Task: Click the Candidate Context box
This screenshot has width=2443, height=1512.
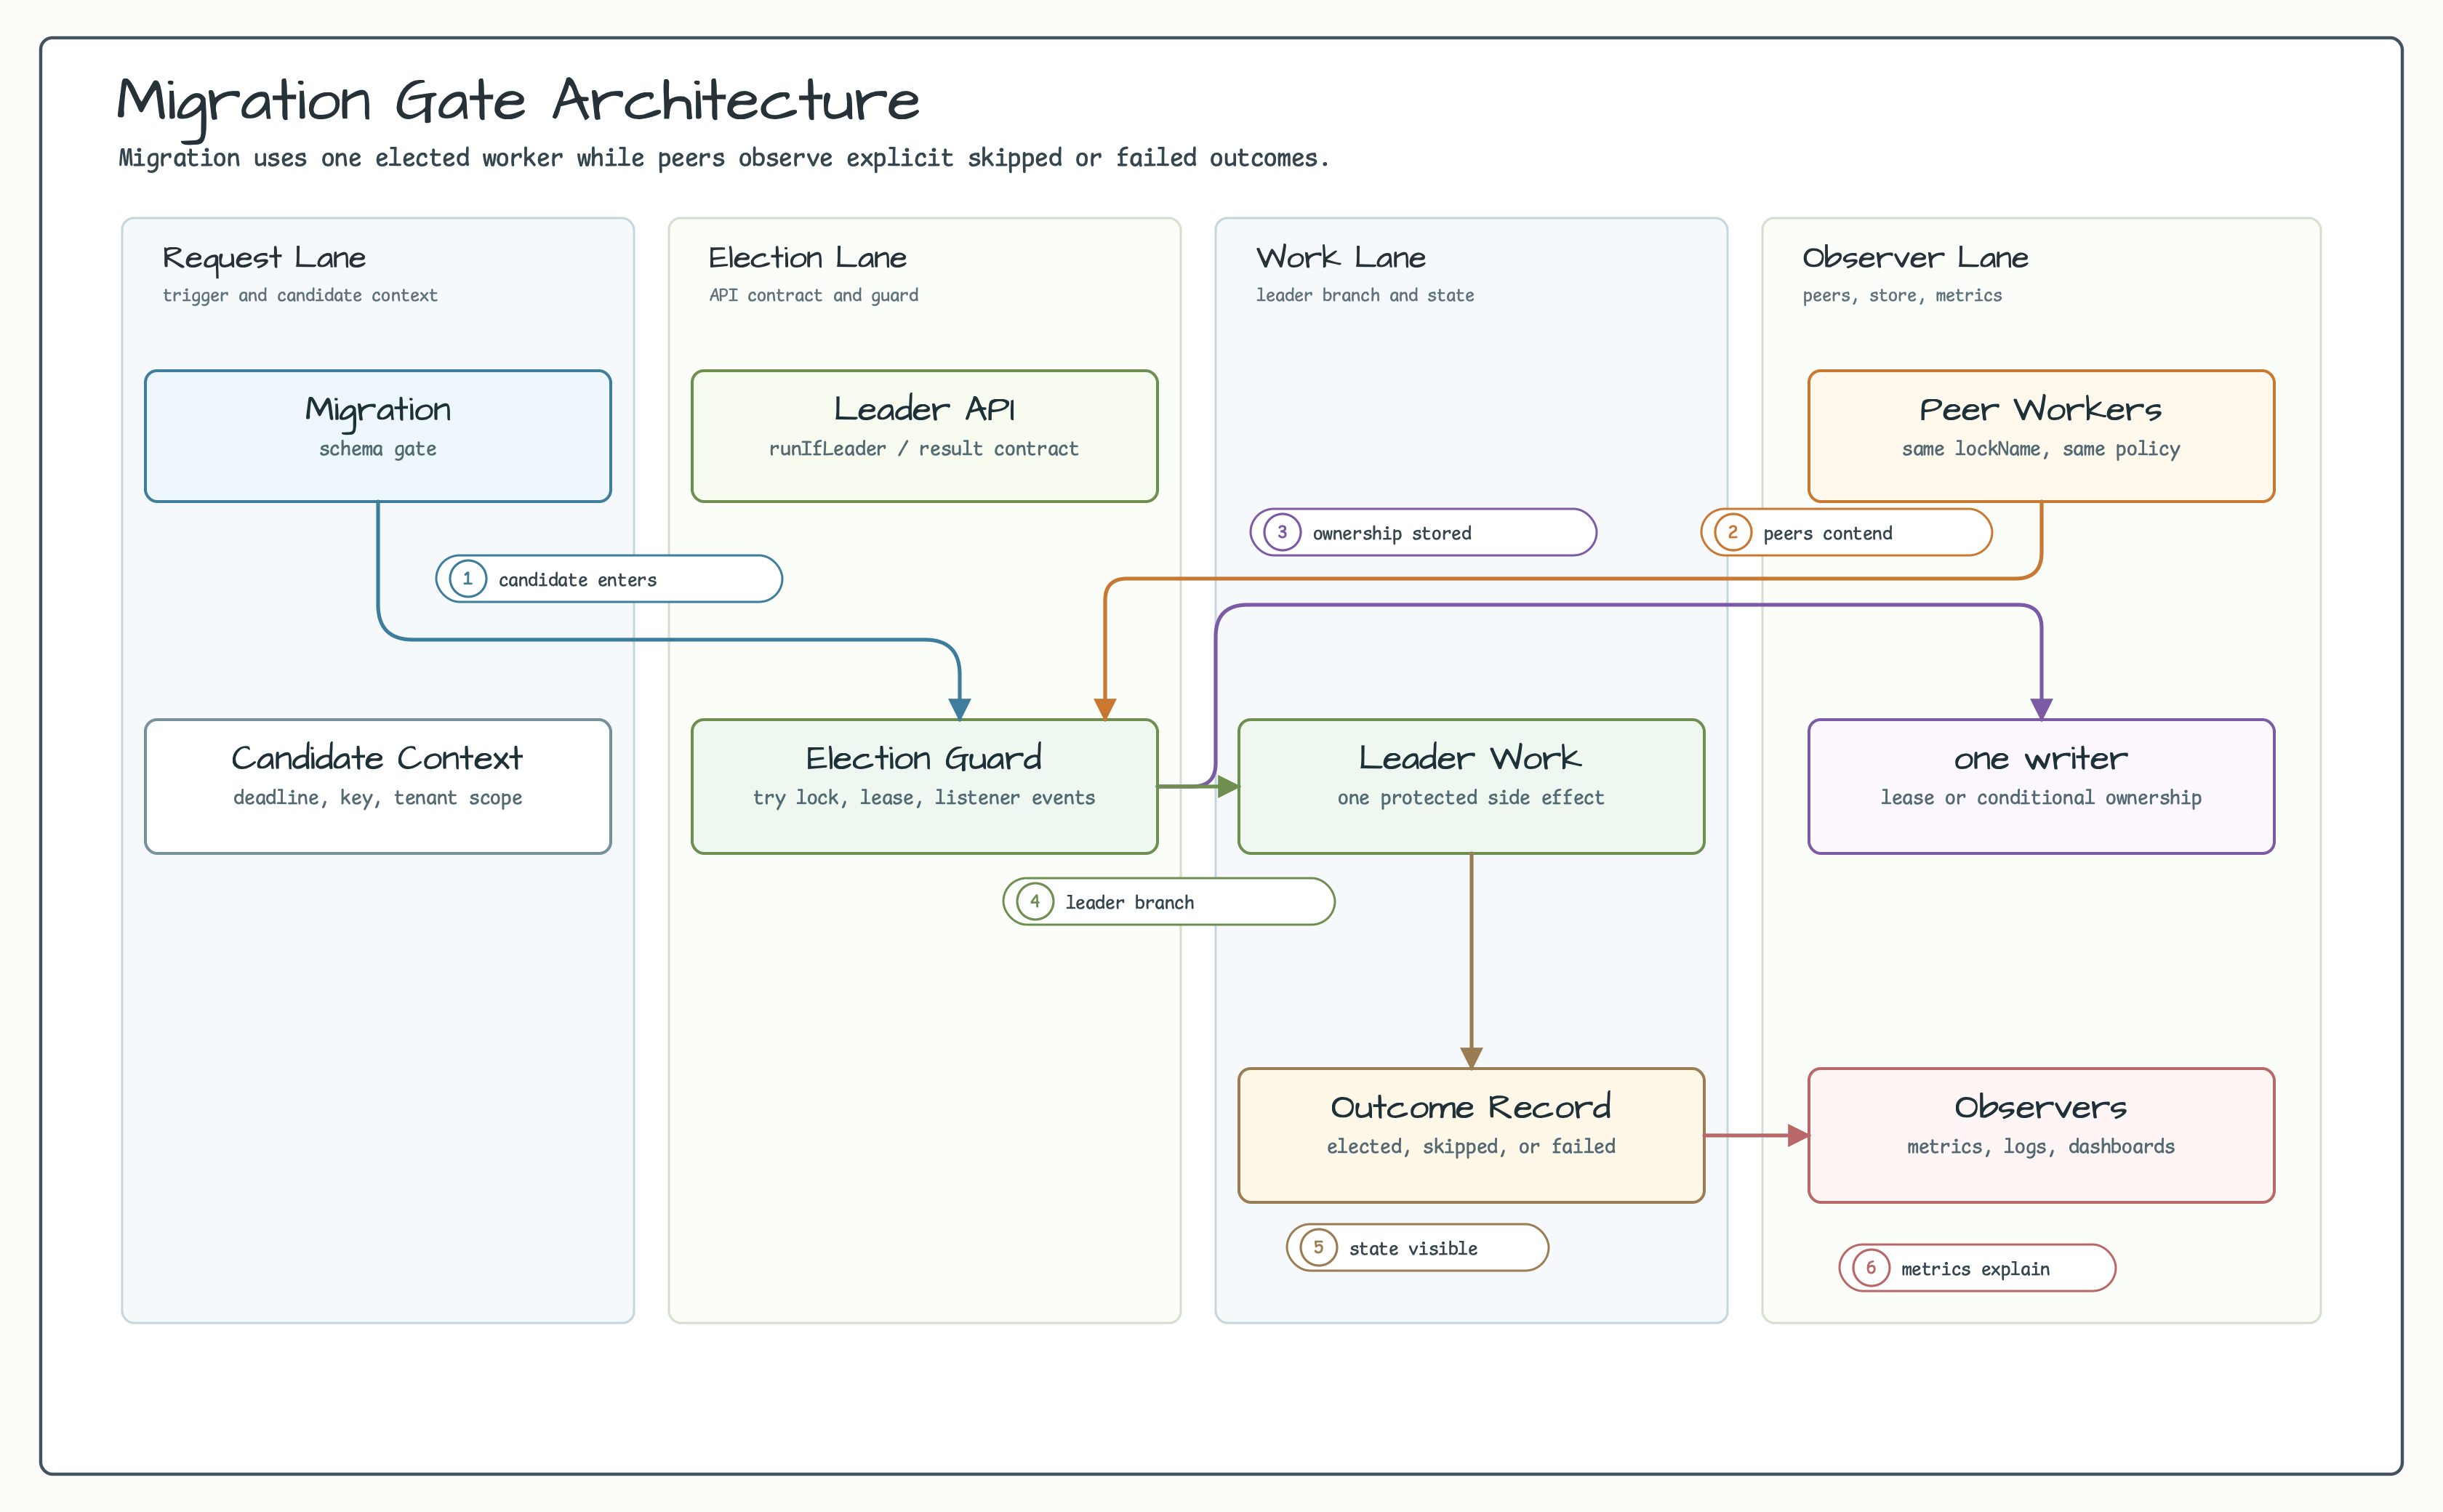Action: point(378,786)
